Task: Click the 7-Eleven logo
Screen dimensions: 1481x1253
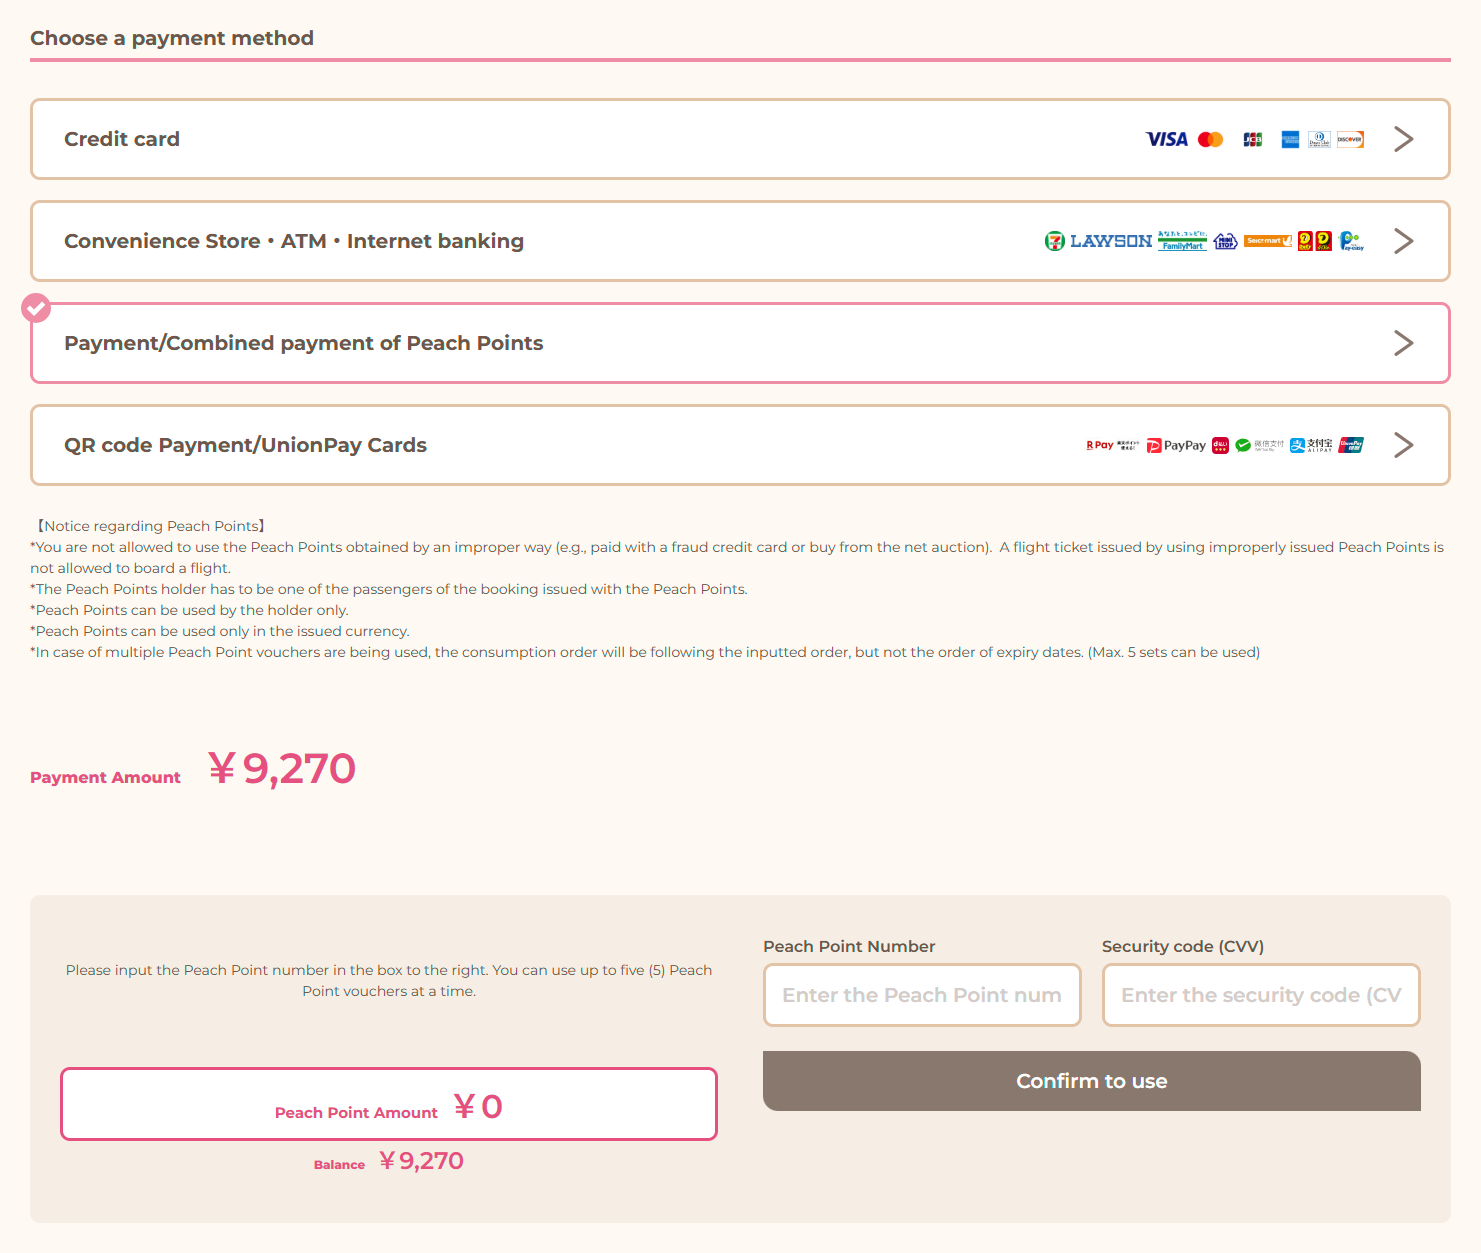Action: pos(1055,241)
